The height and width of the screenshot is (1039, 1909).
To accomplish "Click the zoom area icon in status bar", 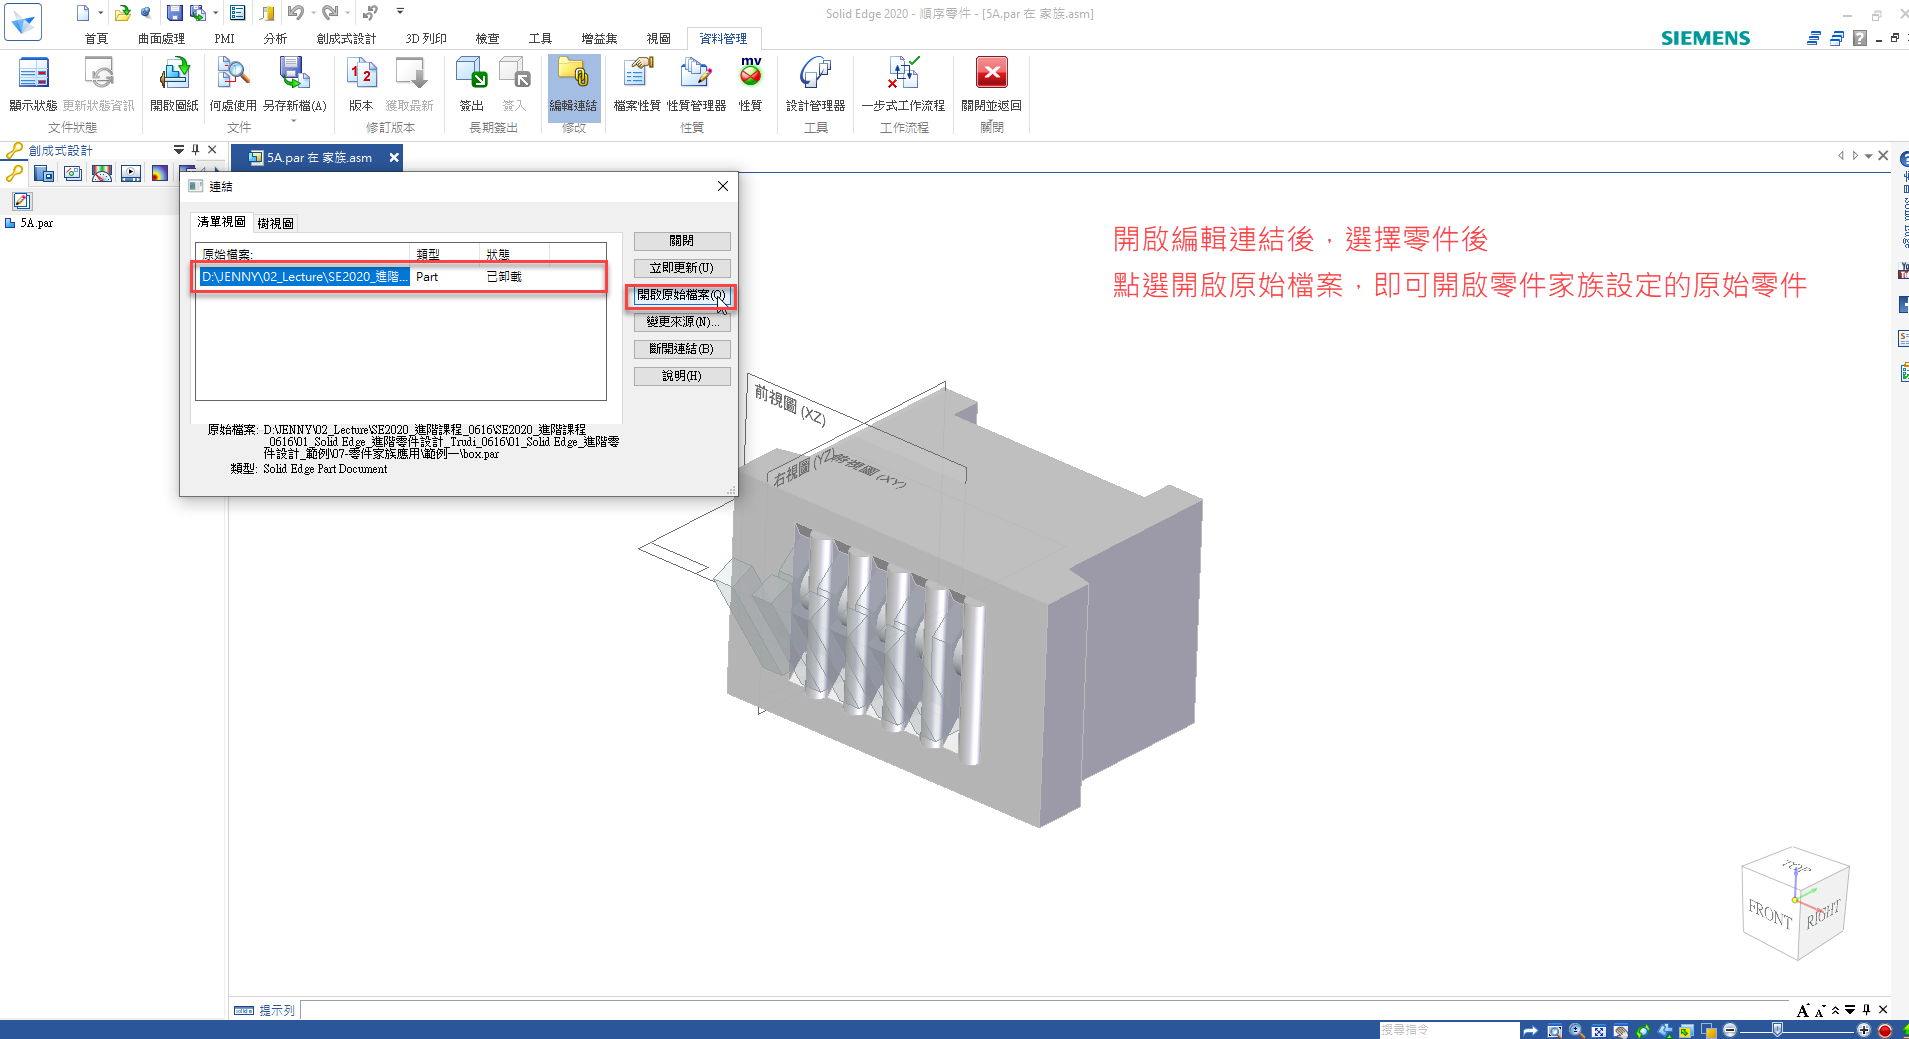I will 1554,1030.
